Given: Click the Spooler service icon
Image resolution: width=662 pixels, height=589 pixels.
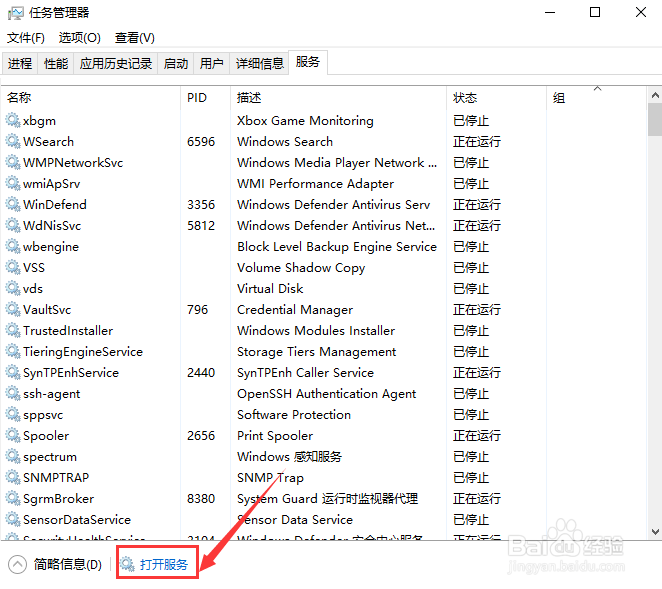Looking at the screenshot, I should (x=13, y=435).
